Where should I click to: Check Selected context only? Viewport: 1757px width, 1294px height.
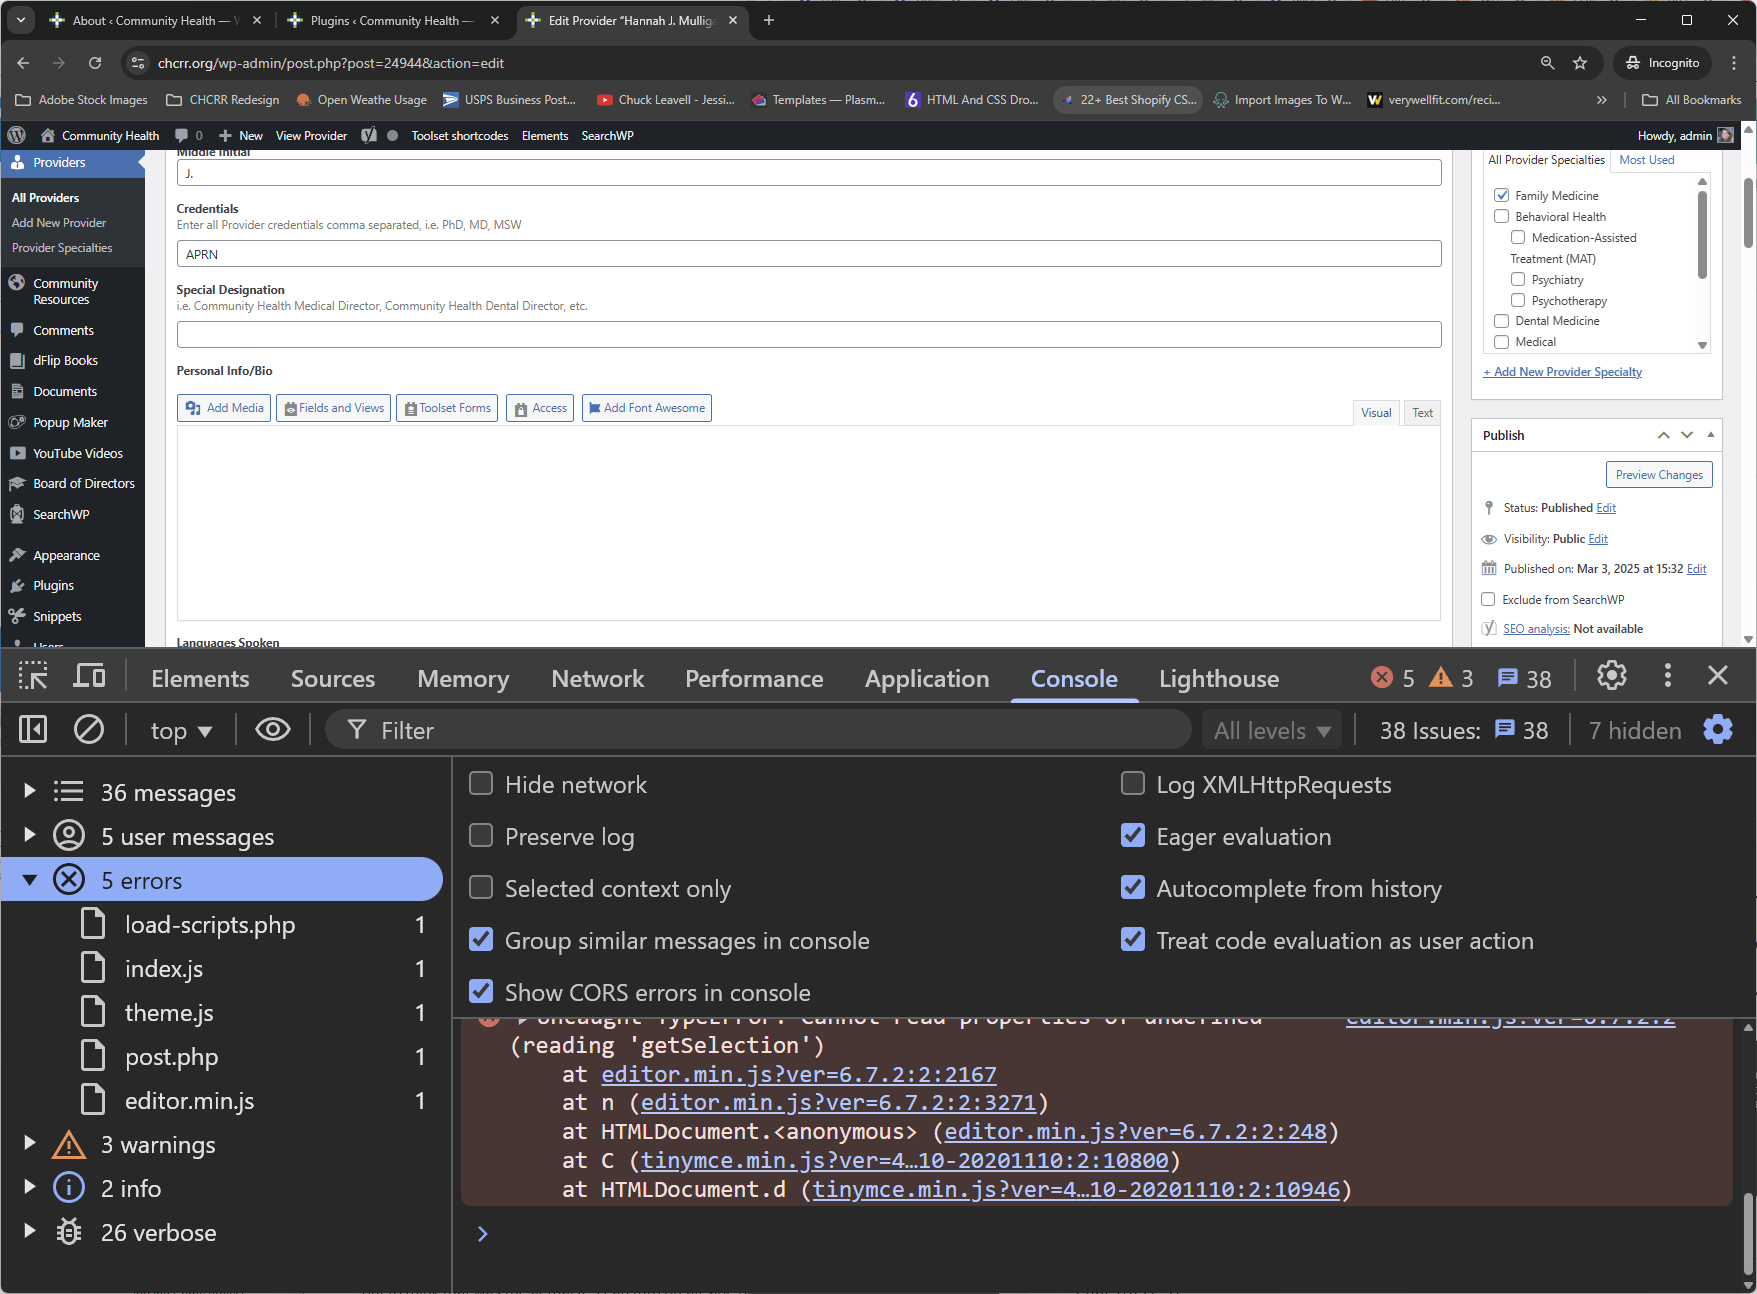coord(481,887)
